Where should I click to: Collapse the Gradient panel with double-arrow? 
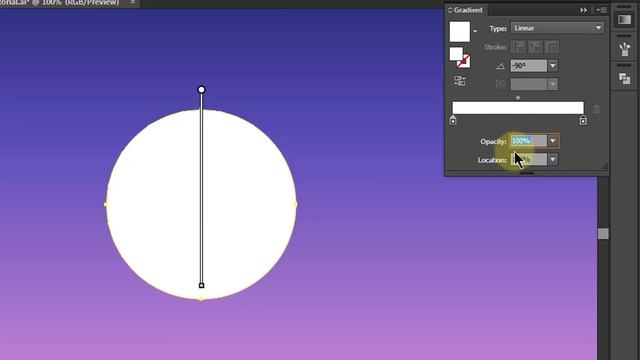[584, 10]
